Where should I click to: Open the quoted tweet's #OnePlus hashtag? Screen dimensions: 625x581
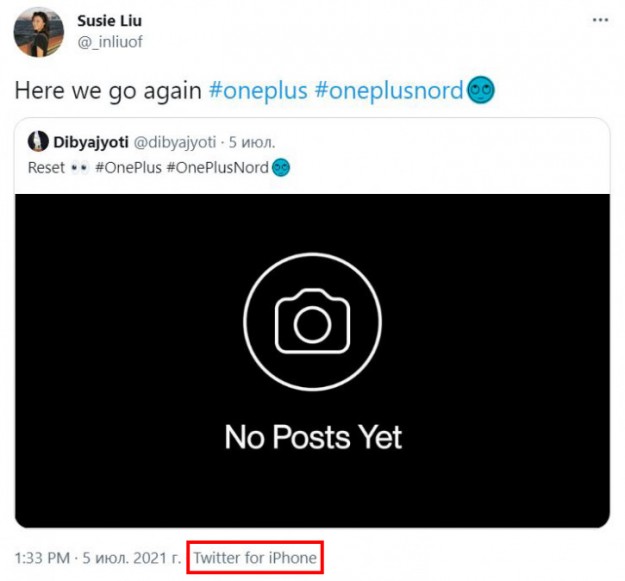coord(129,168)
